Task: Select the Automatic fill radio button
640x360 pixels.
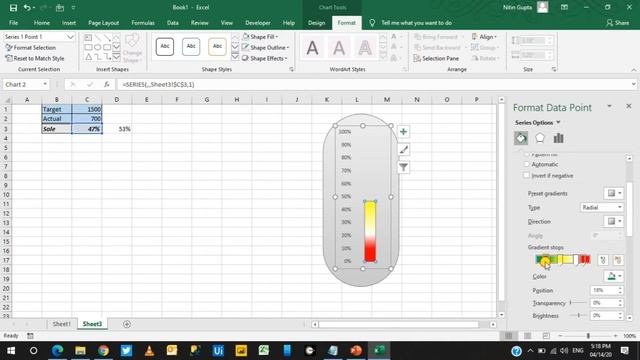Action: click(527, 164)
